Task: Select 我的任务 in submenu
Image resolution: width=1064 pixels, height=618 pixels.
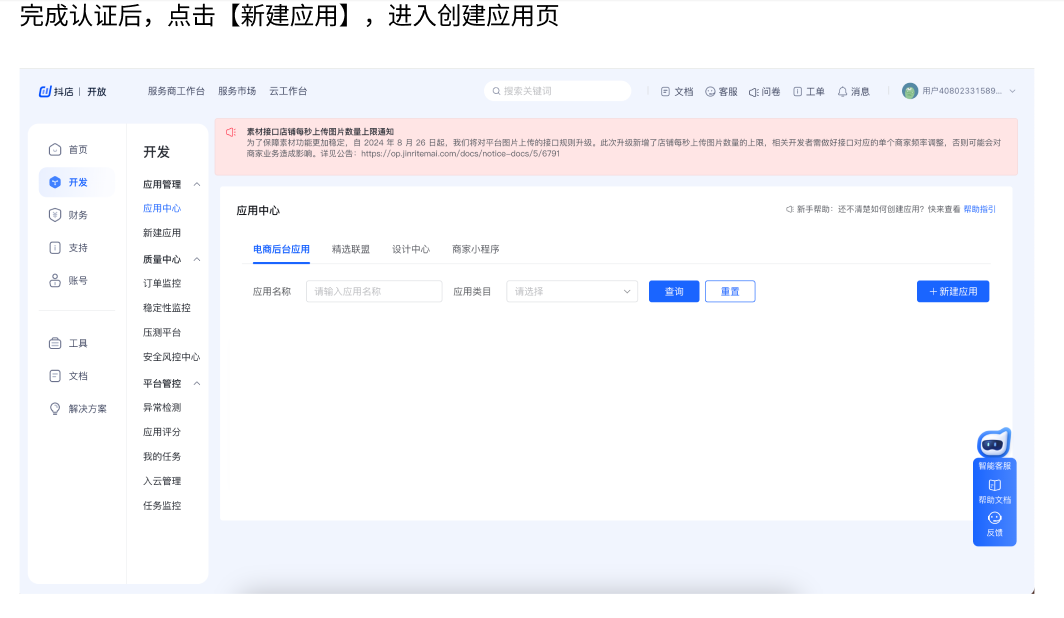Action: [162, 457]
